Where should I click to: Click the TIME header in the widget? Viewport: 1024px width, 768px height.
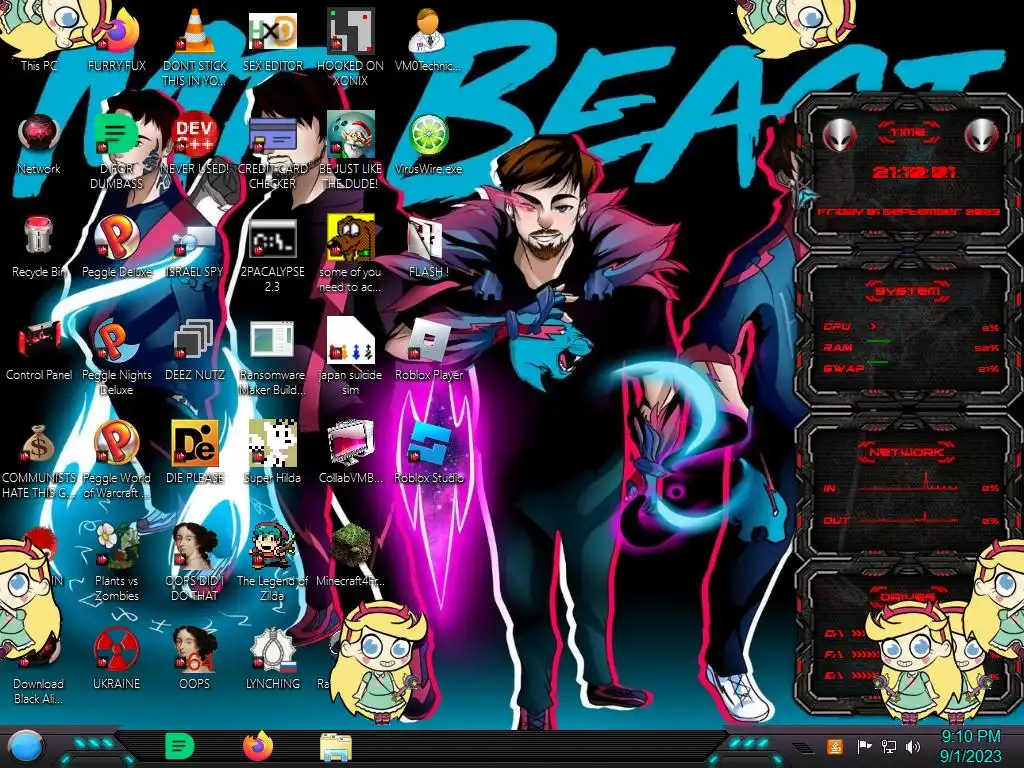(908, 133)
